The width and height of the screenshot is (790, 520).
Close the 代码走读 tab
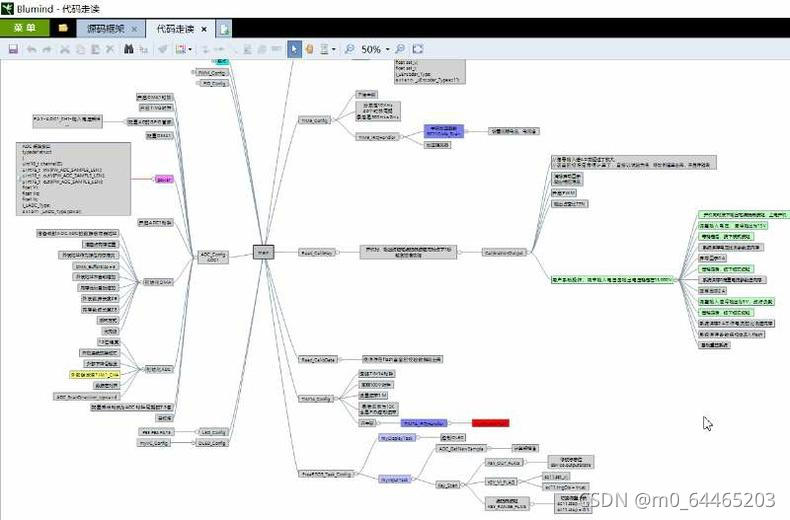pyautogui.click(x=204, y=29)
